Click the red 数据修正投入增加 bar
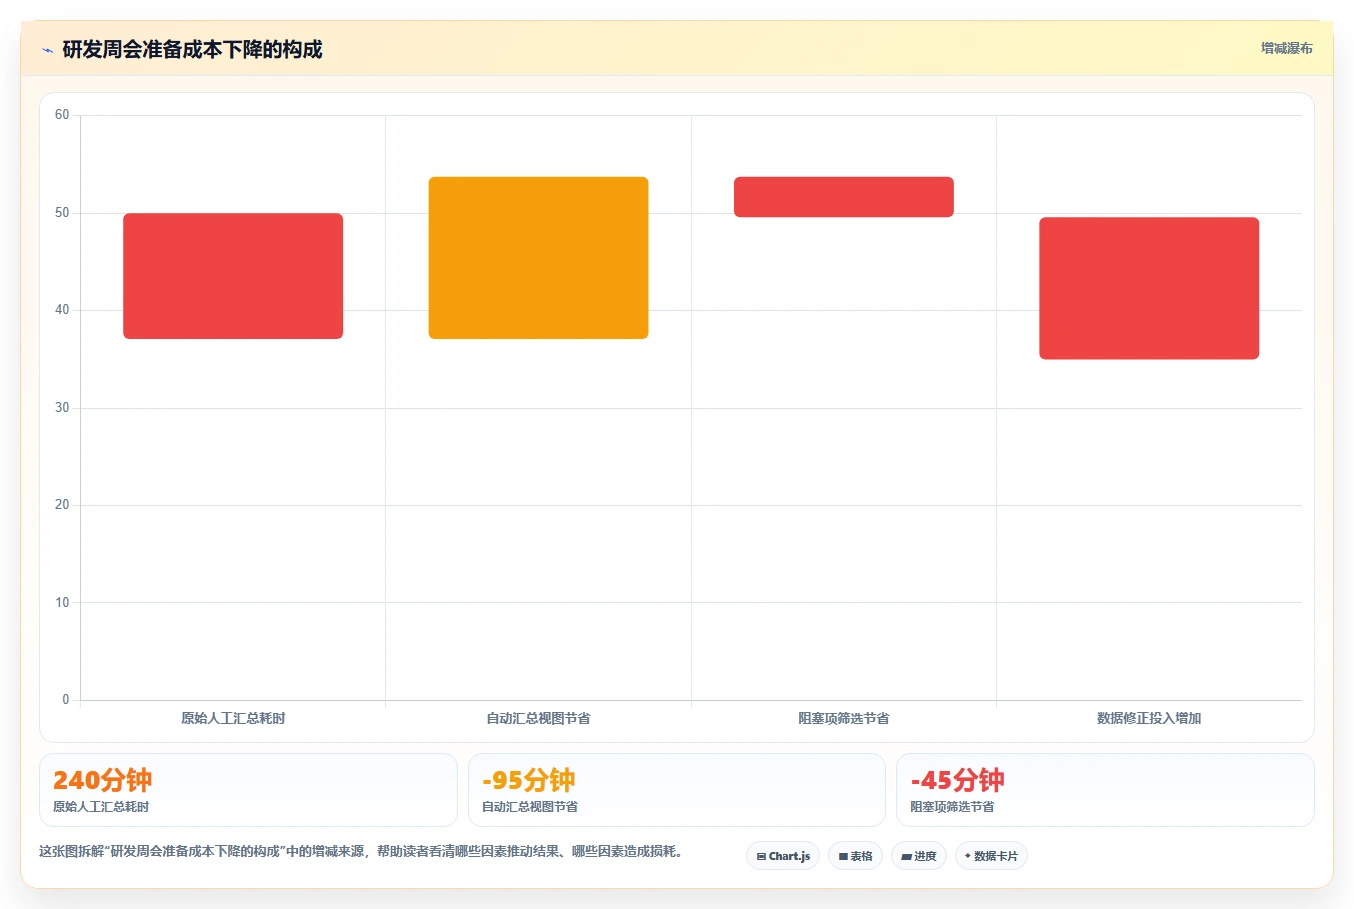 (1149, 288)
